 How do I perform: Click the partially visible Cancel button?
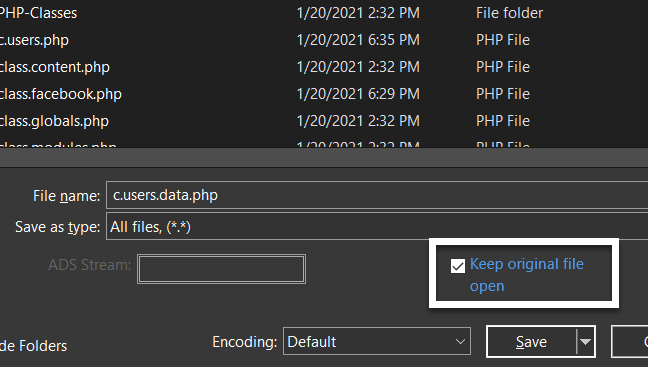click(x=630, y=341)
